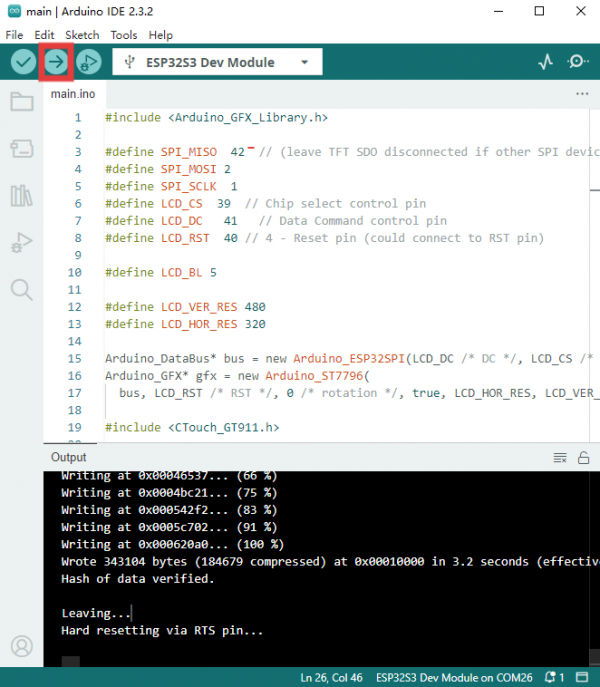This screenshot has width=600, height=687.
Task: Minimize the Arduino IDE window
Action: (498, 11)
